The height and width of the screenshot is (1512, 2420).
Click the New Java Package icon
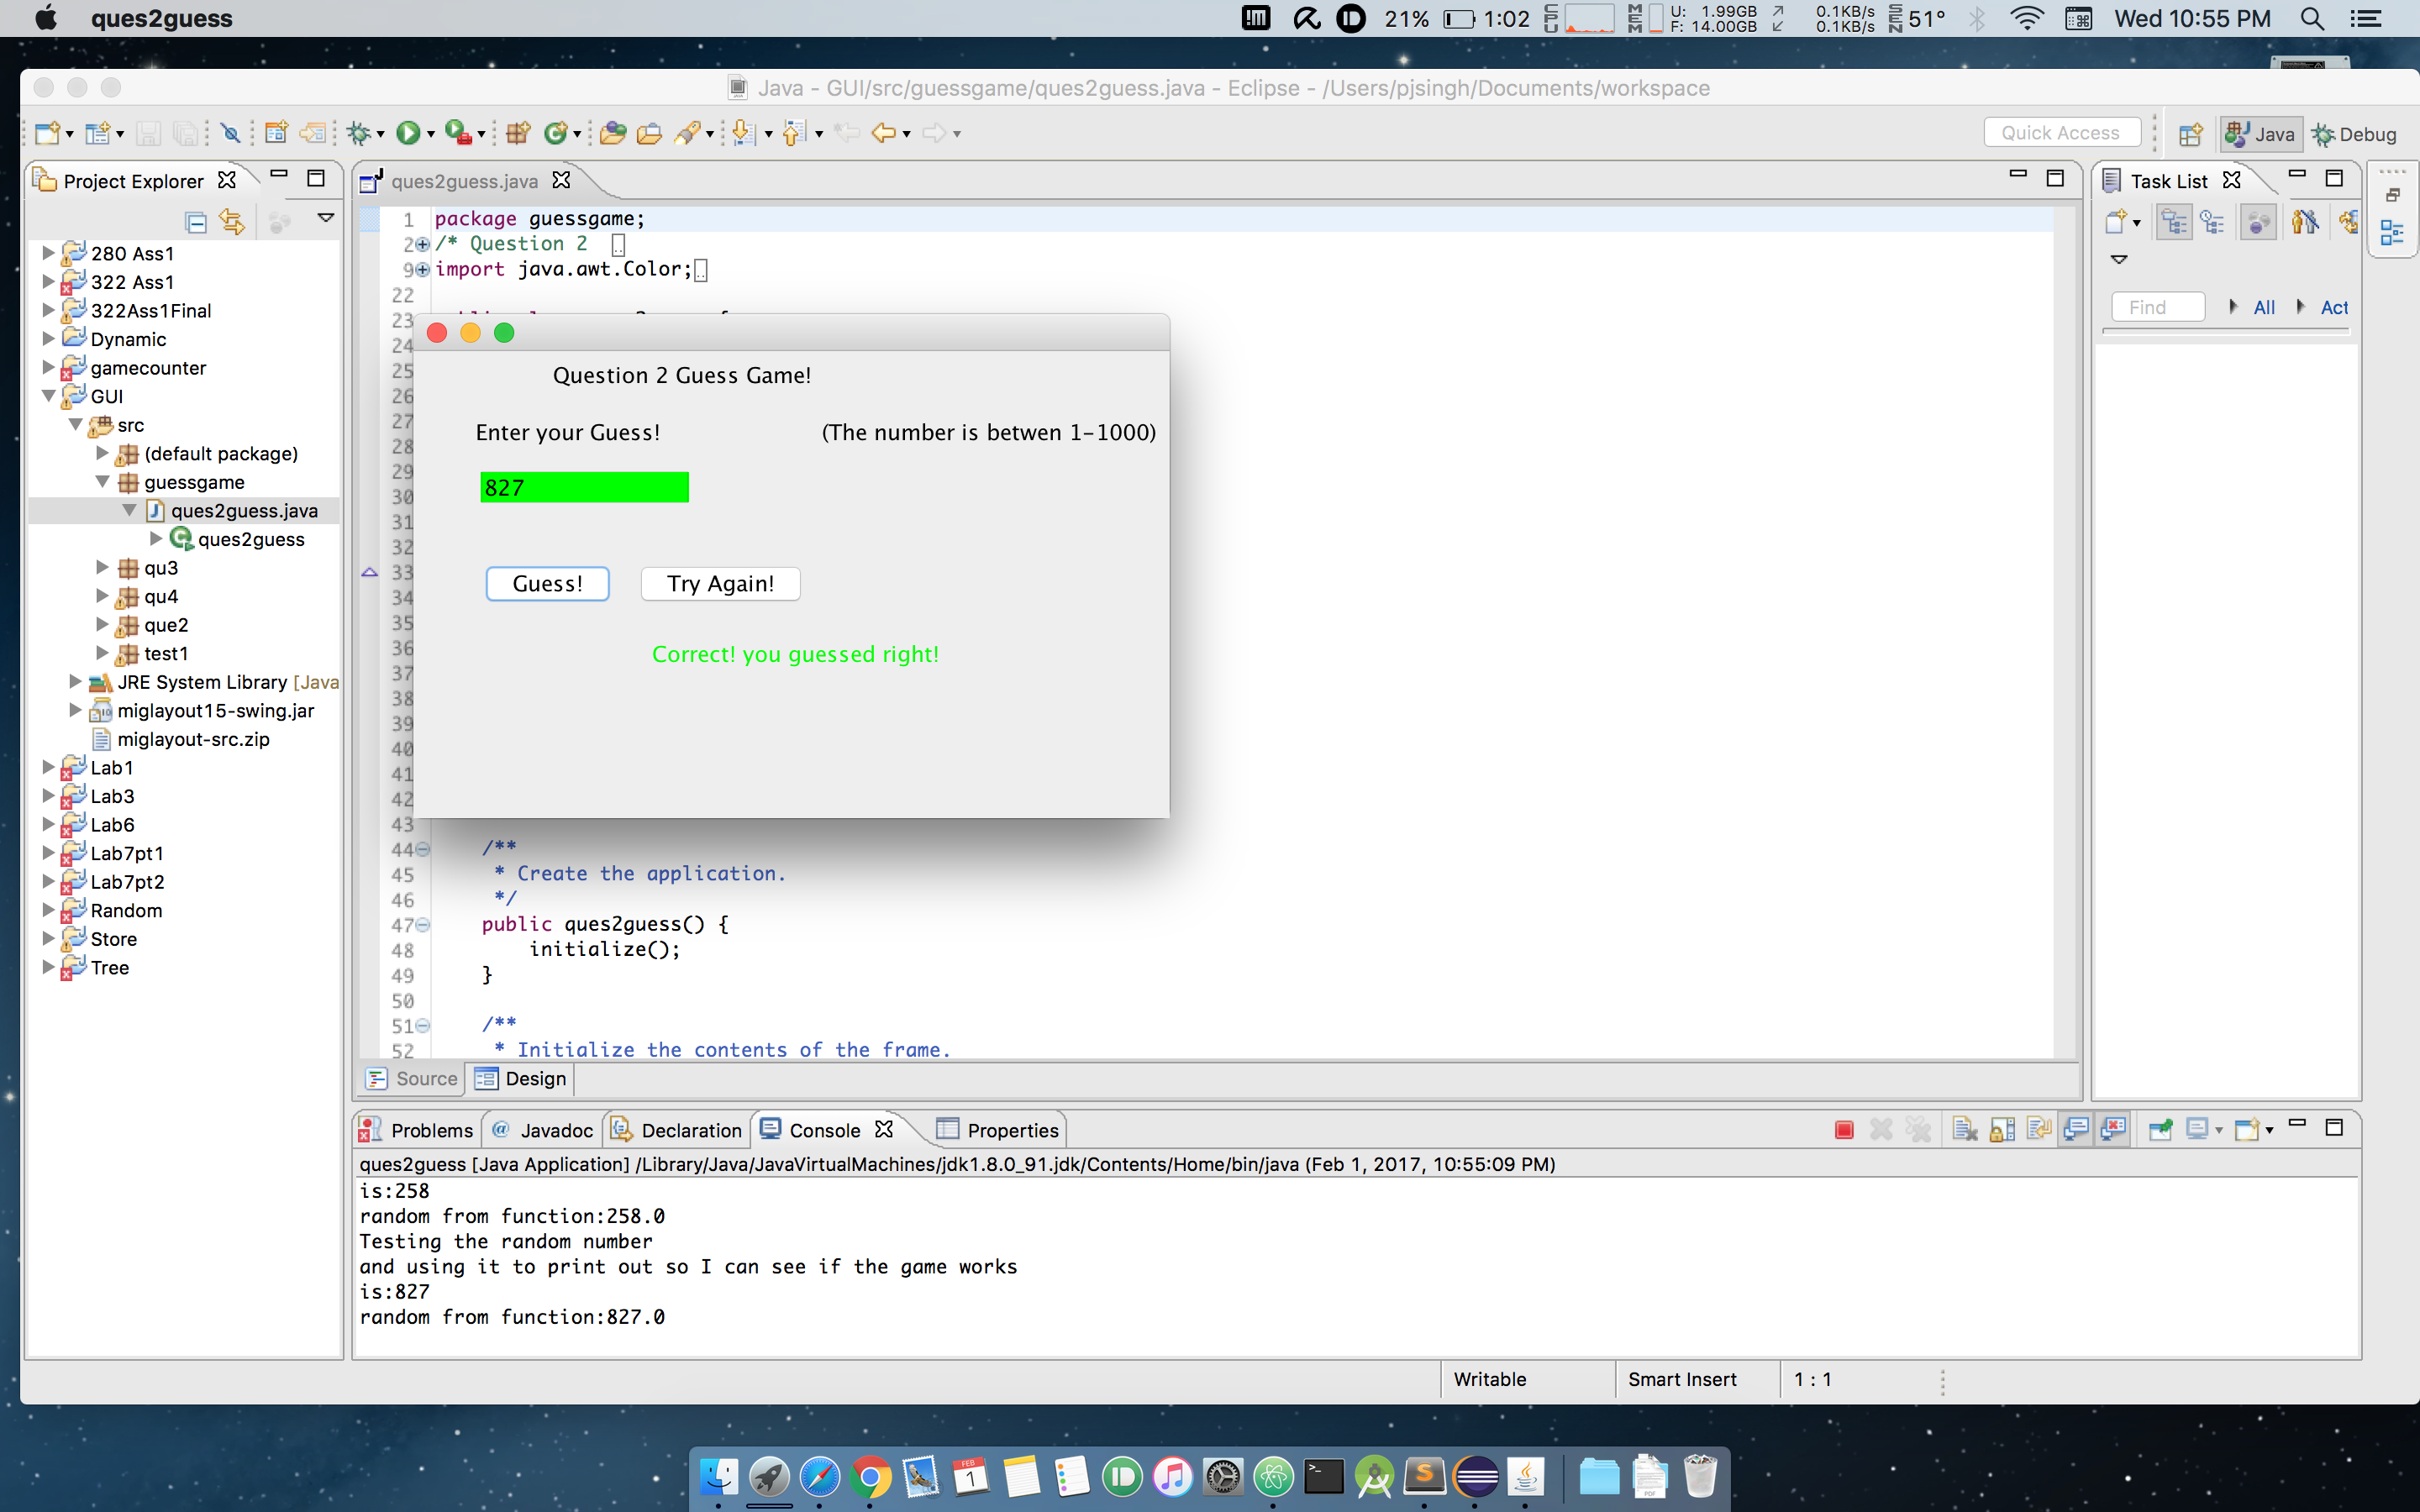coord(518,133)
